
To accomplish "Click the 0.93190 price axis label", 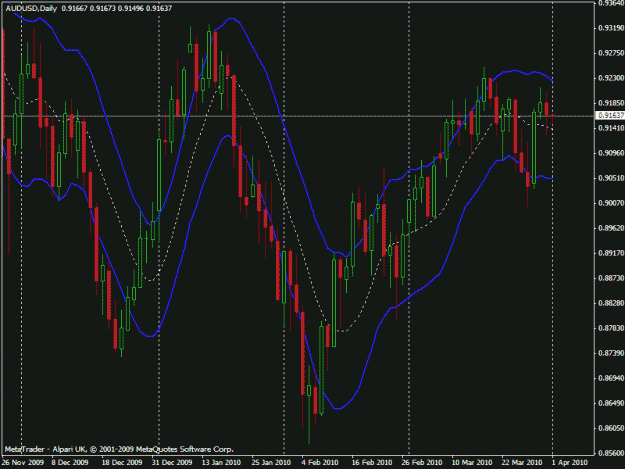I will [611, 28].
